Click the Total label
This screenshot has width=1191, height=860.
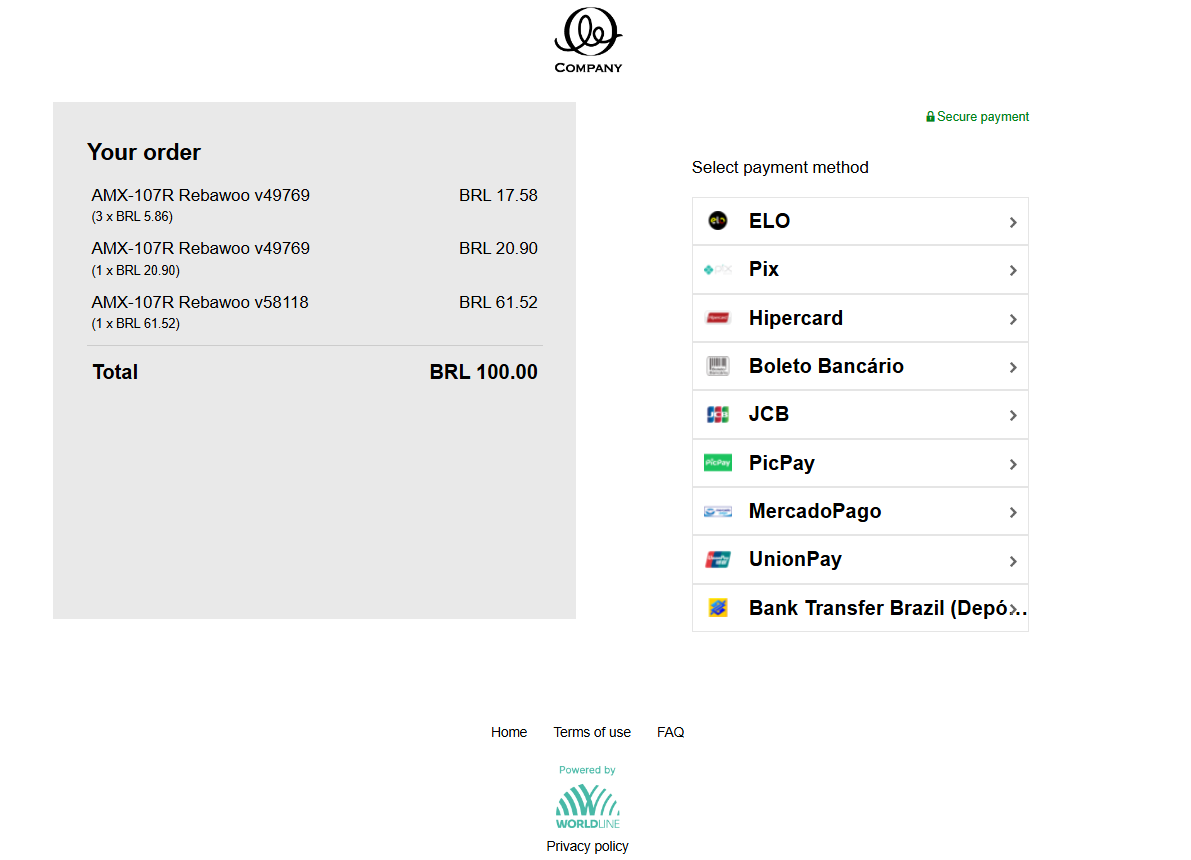pos(115,372)
